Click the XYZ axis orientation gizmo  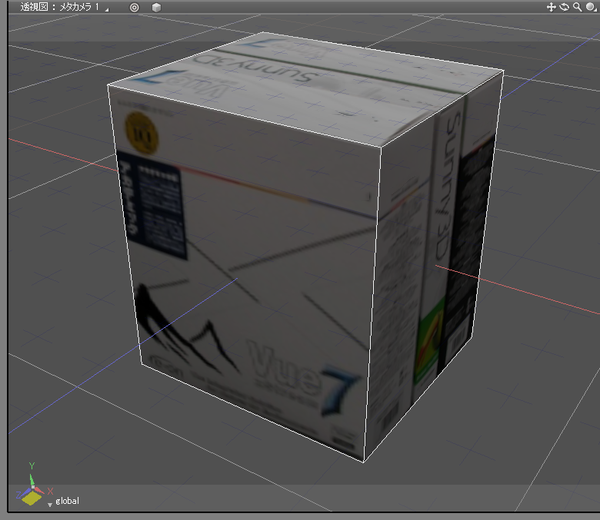tap(33, 485)
